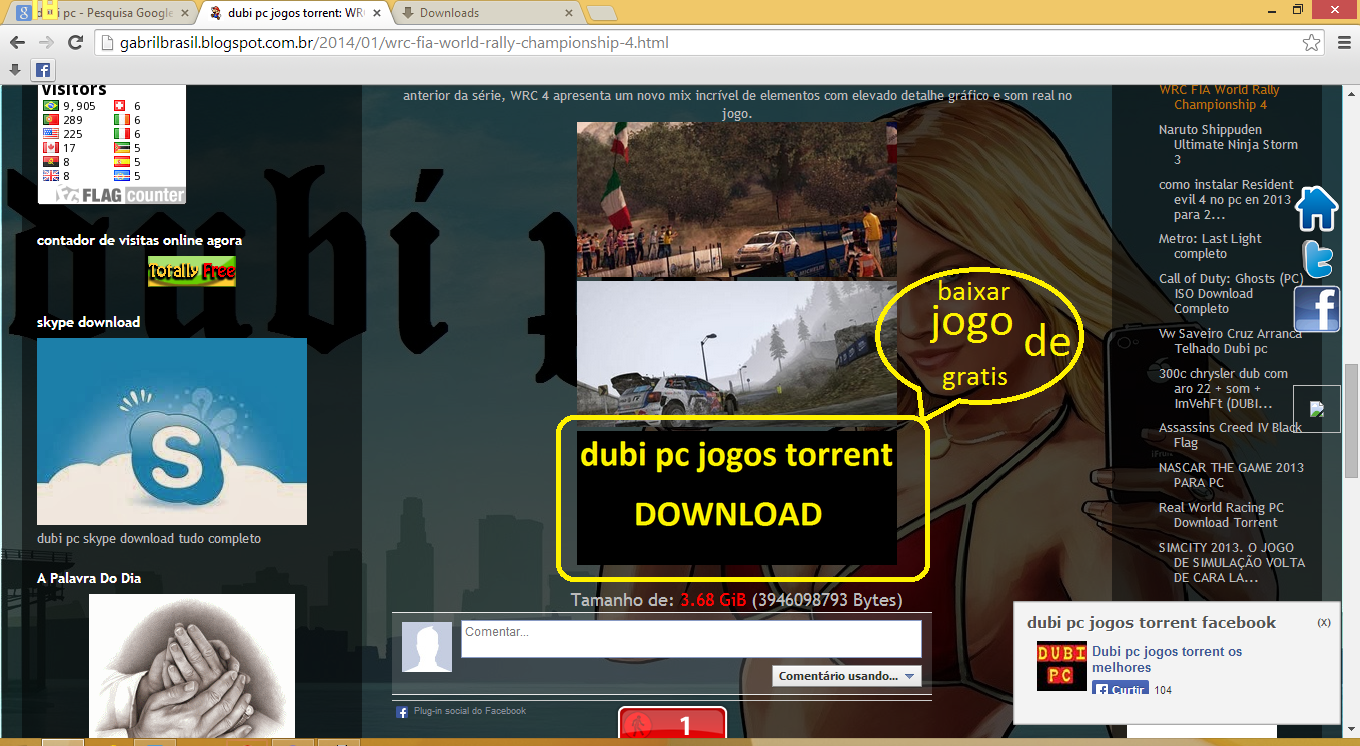Open a new tab with the new tab button

coord(600,13)
